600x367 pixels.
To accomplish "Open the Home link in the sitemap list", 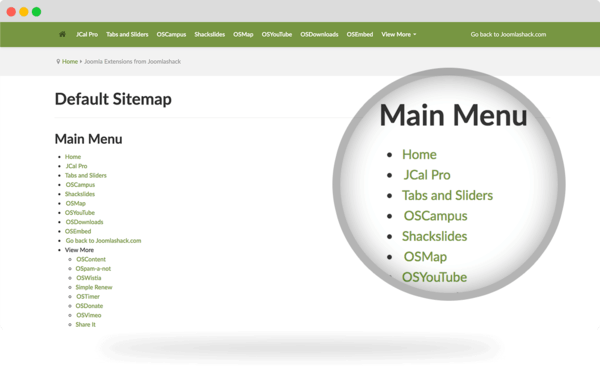I will (x=73, y=157).
